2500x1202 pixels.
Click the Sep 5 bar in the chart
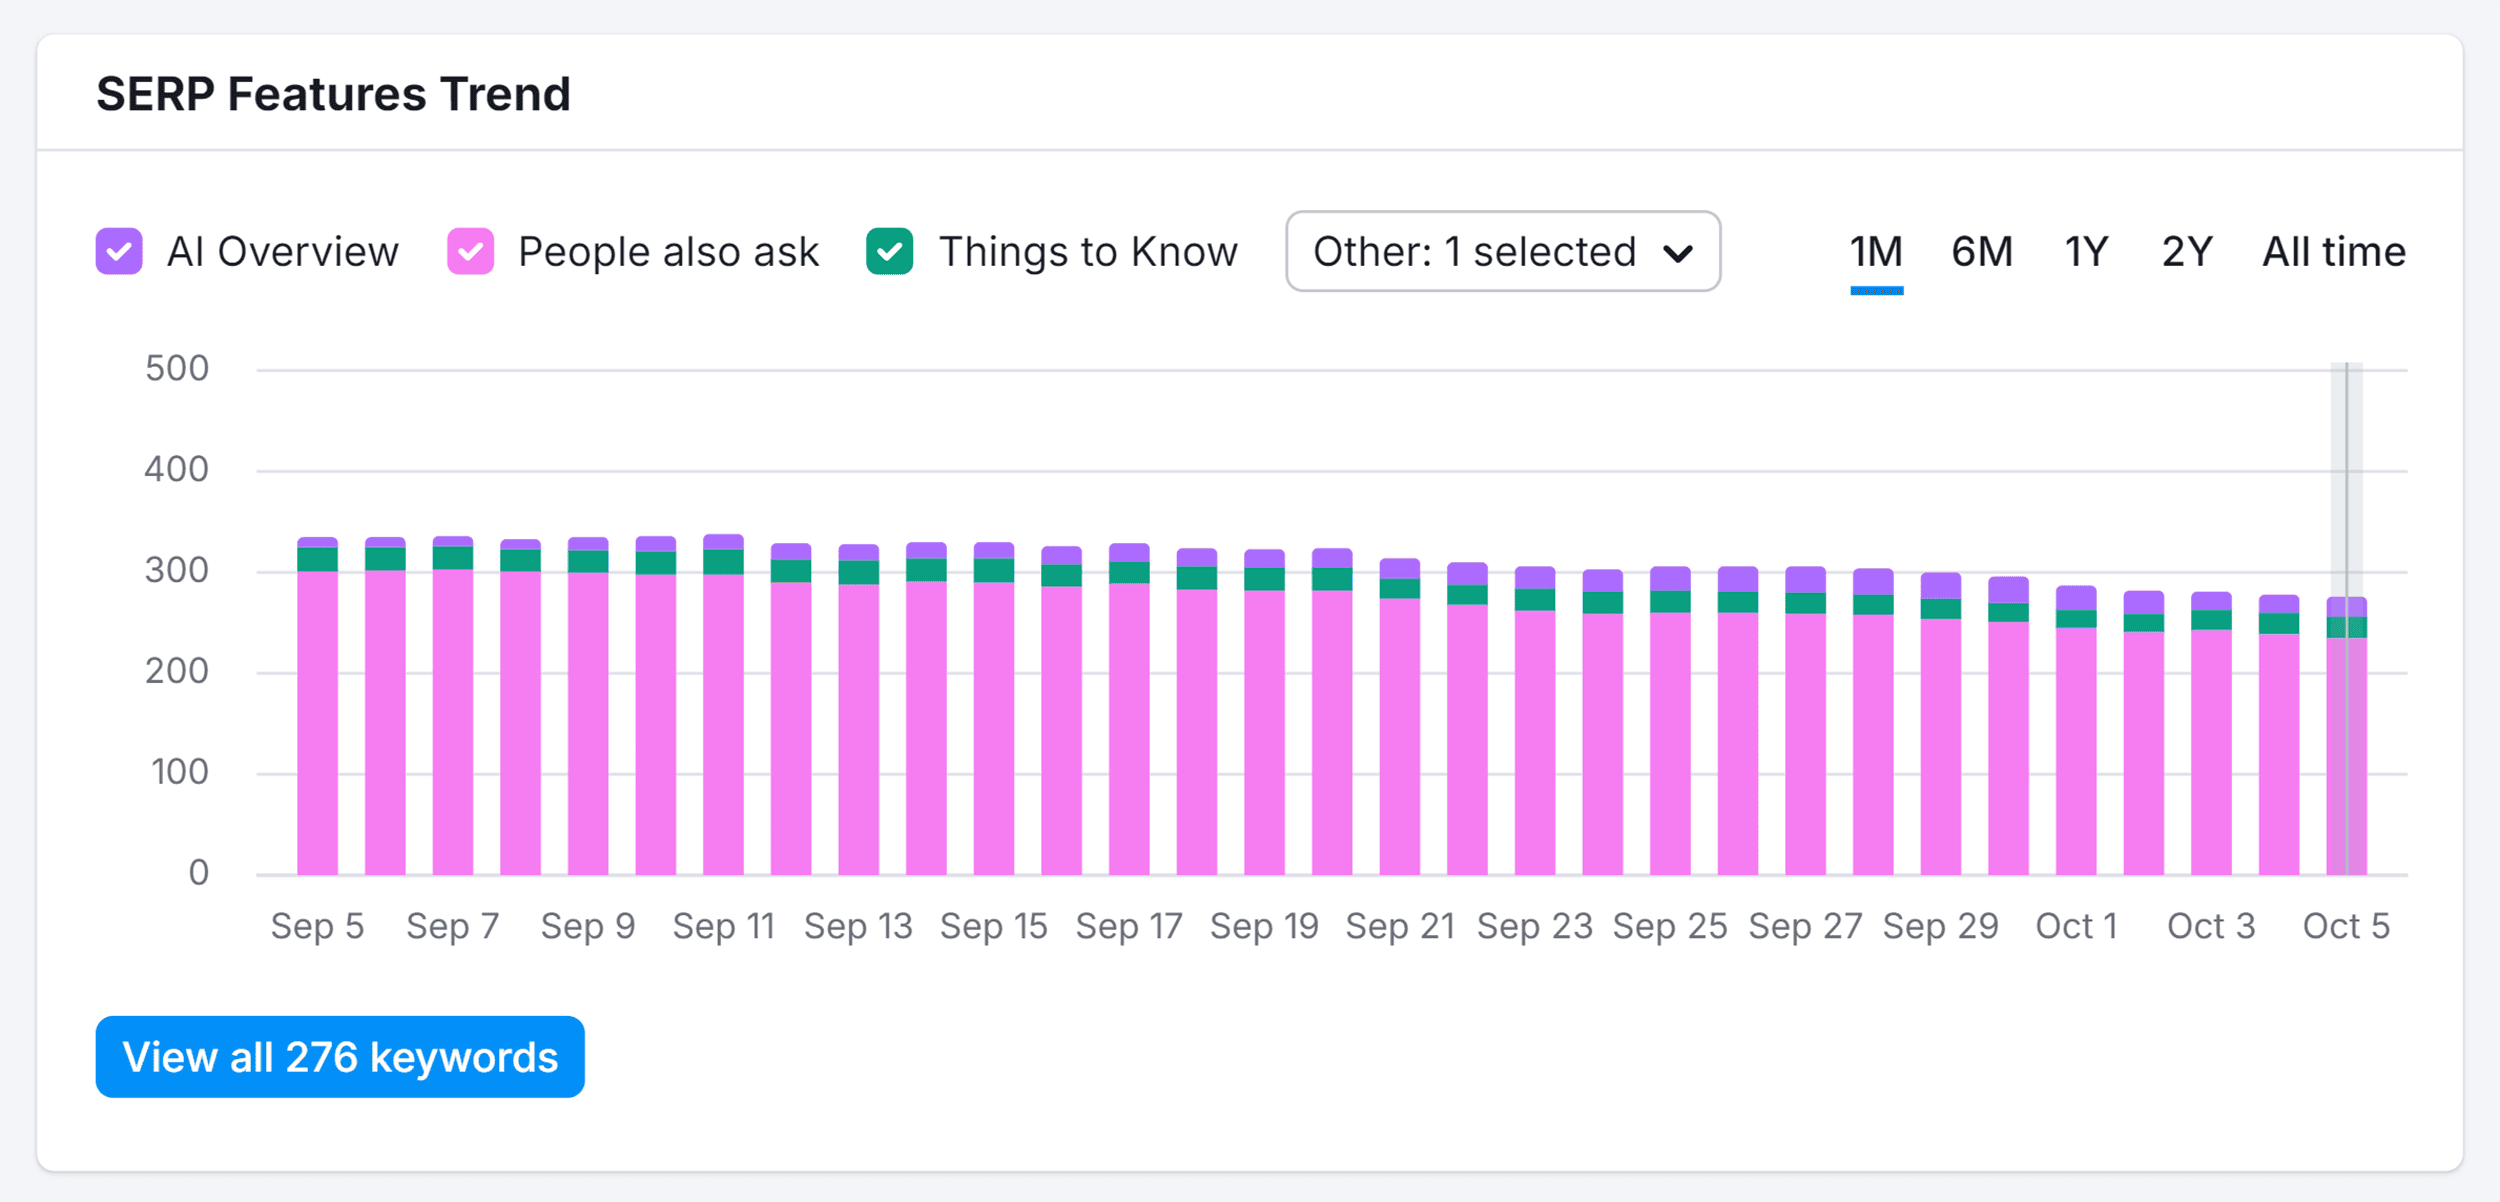tap(318, 700)
